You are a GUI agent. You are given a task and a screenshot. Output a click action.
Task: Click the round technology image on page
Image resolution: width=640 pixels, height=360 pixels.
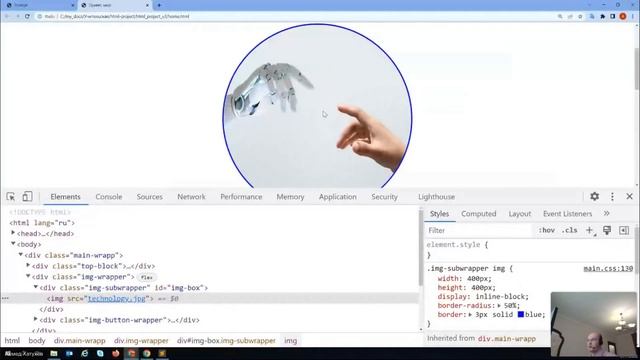tap(317, 107)
